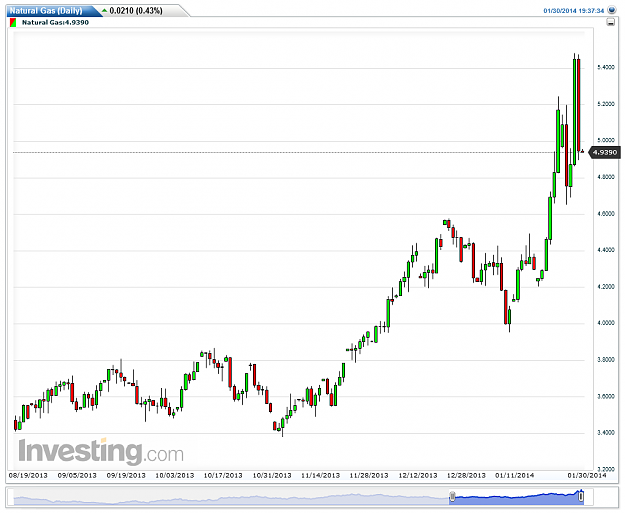
Task: Click the y-axis label '3.6000'
Action: click(x=606, y=396)
